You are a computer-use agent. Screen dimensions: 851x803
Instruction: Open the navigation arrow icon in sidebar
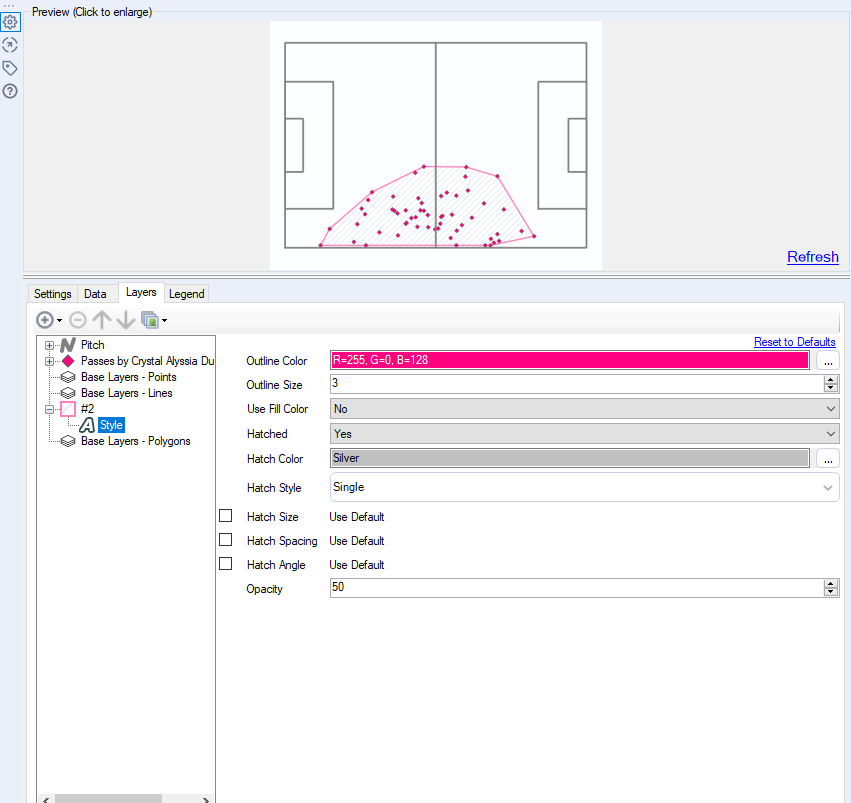point(10,45)
